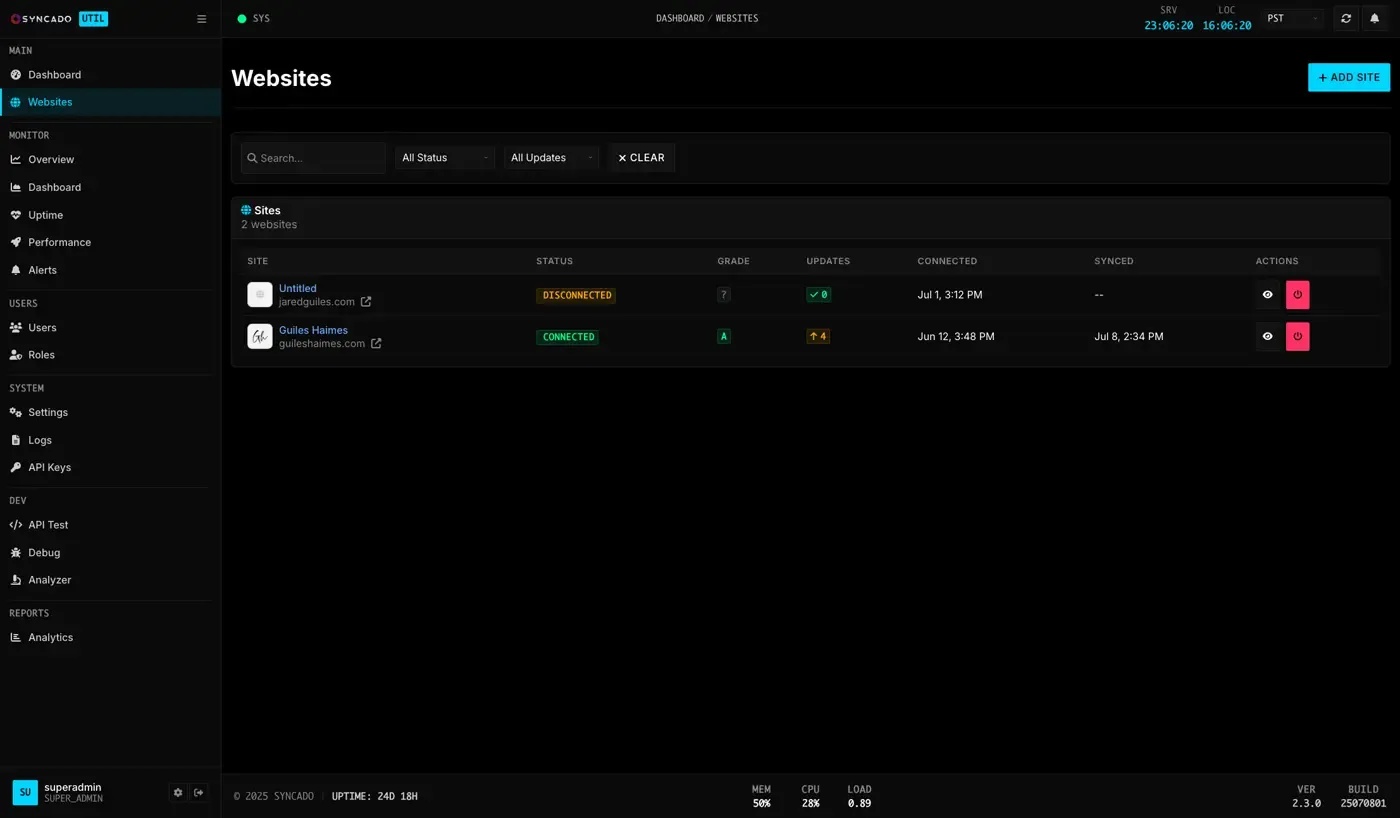Click the refresh icon in top bar
Image resolution: width=1400 pixels, height=818 pixels.
(x=1346, y=19)
